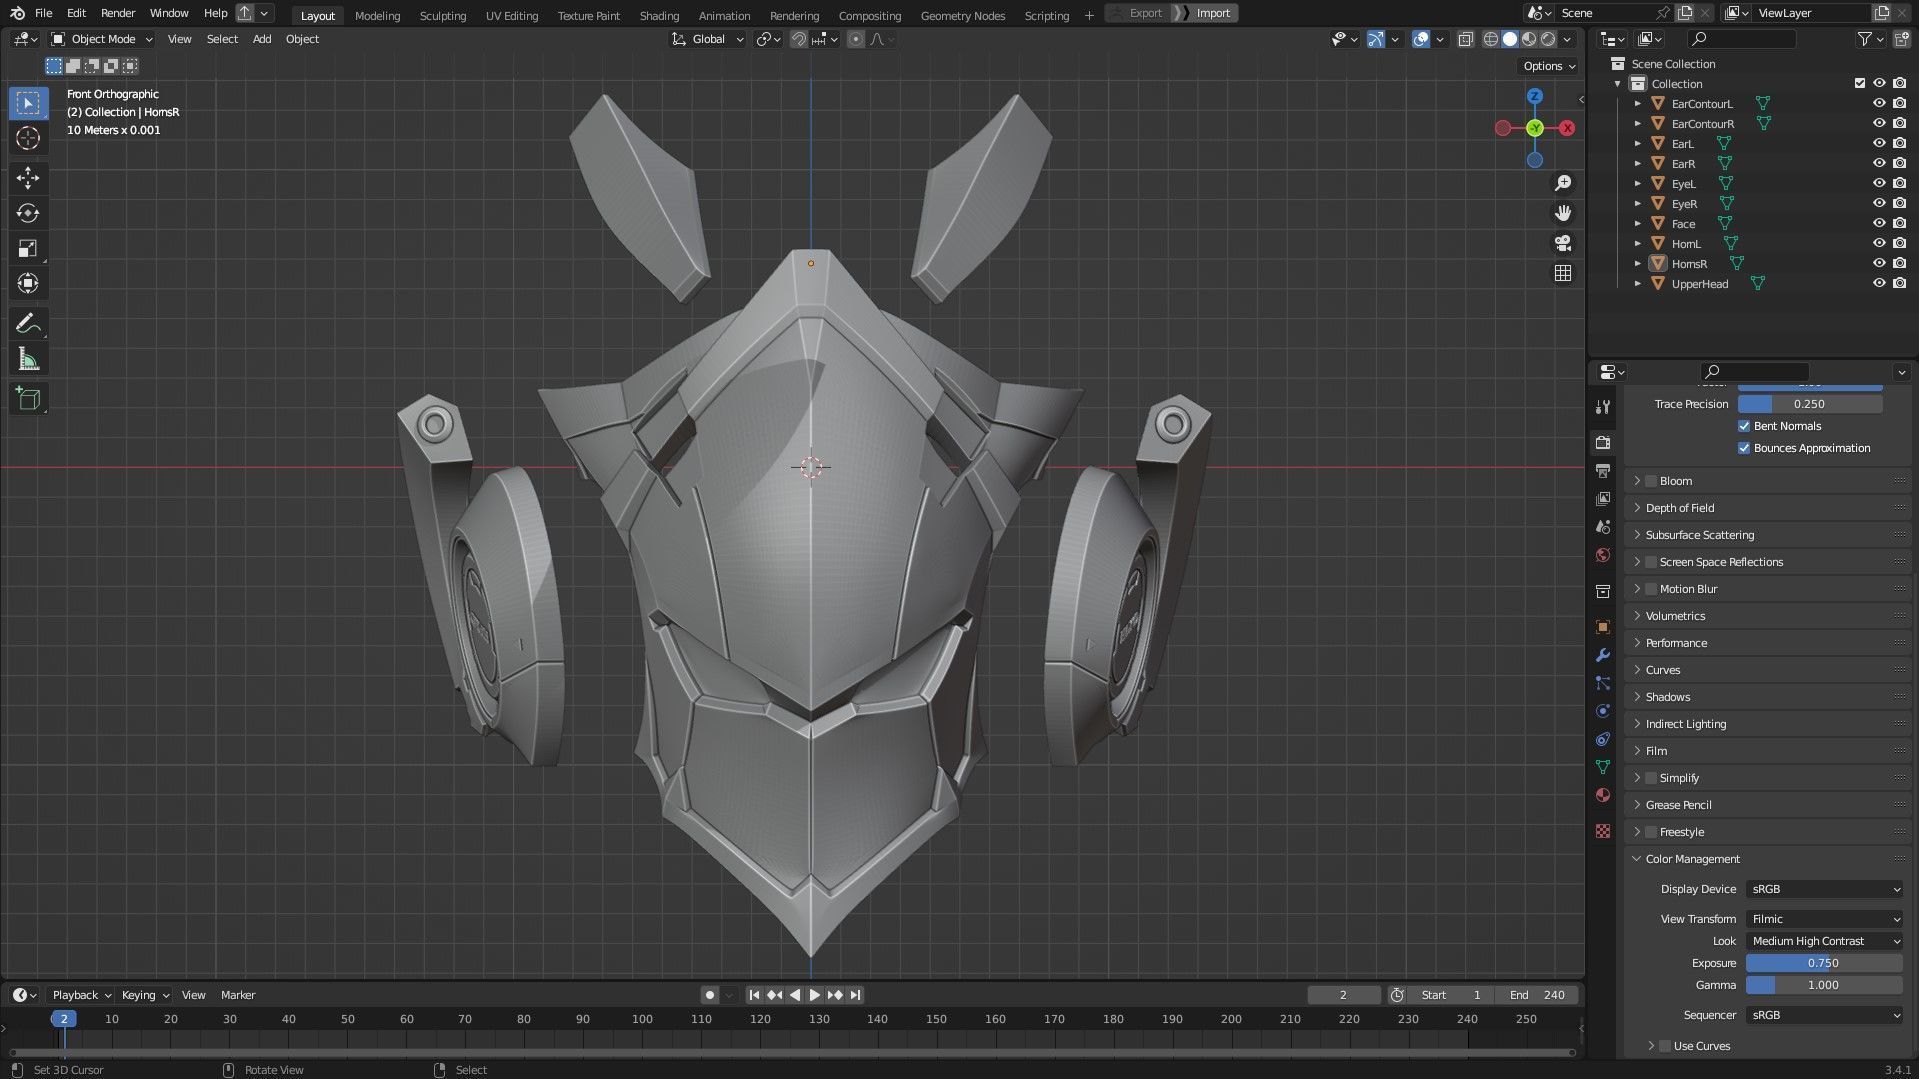Switch to the Sculpting workspace tab
This screenshot has width=1919, height=1079.
coord(443,15)
